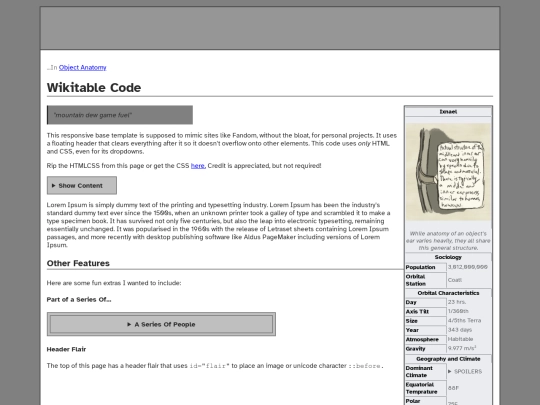The height and width of the screenshot is (405, 540).
Task: Click the Orbital Characteristics section header
Action: (x=448, y=293)
